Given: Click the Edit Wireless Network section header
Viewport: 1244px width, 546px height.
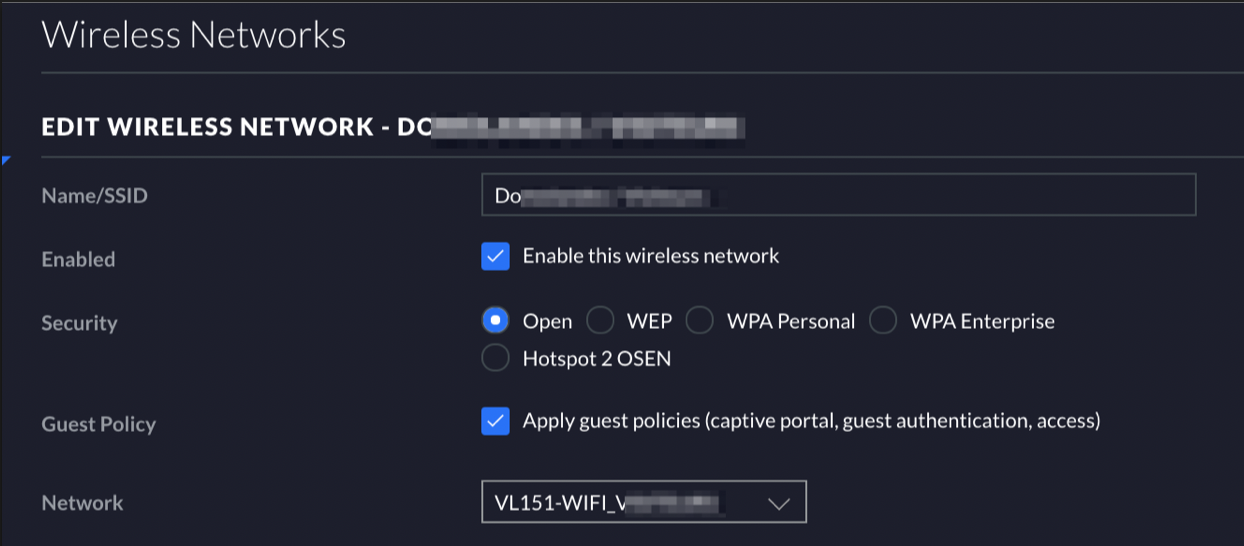Looking at the screenshot, I should [x=395, y=127].
